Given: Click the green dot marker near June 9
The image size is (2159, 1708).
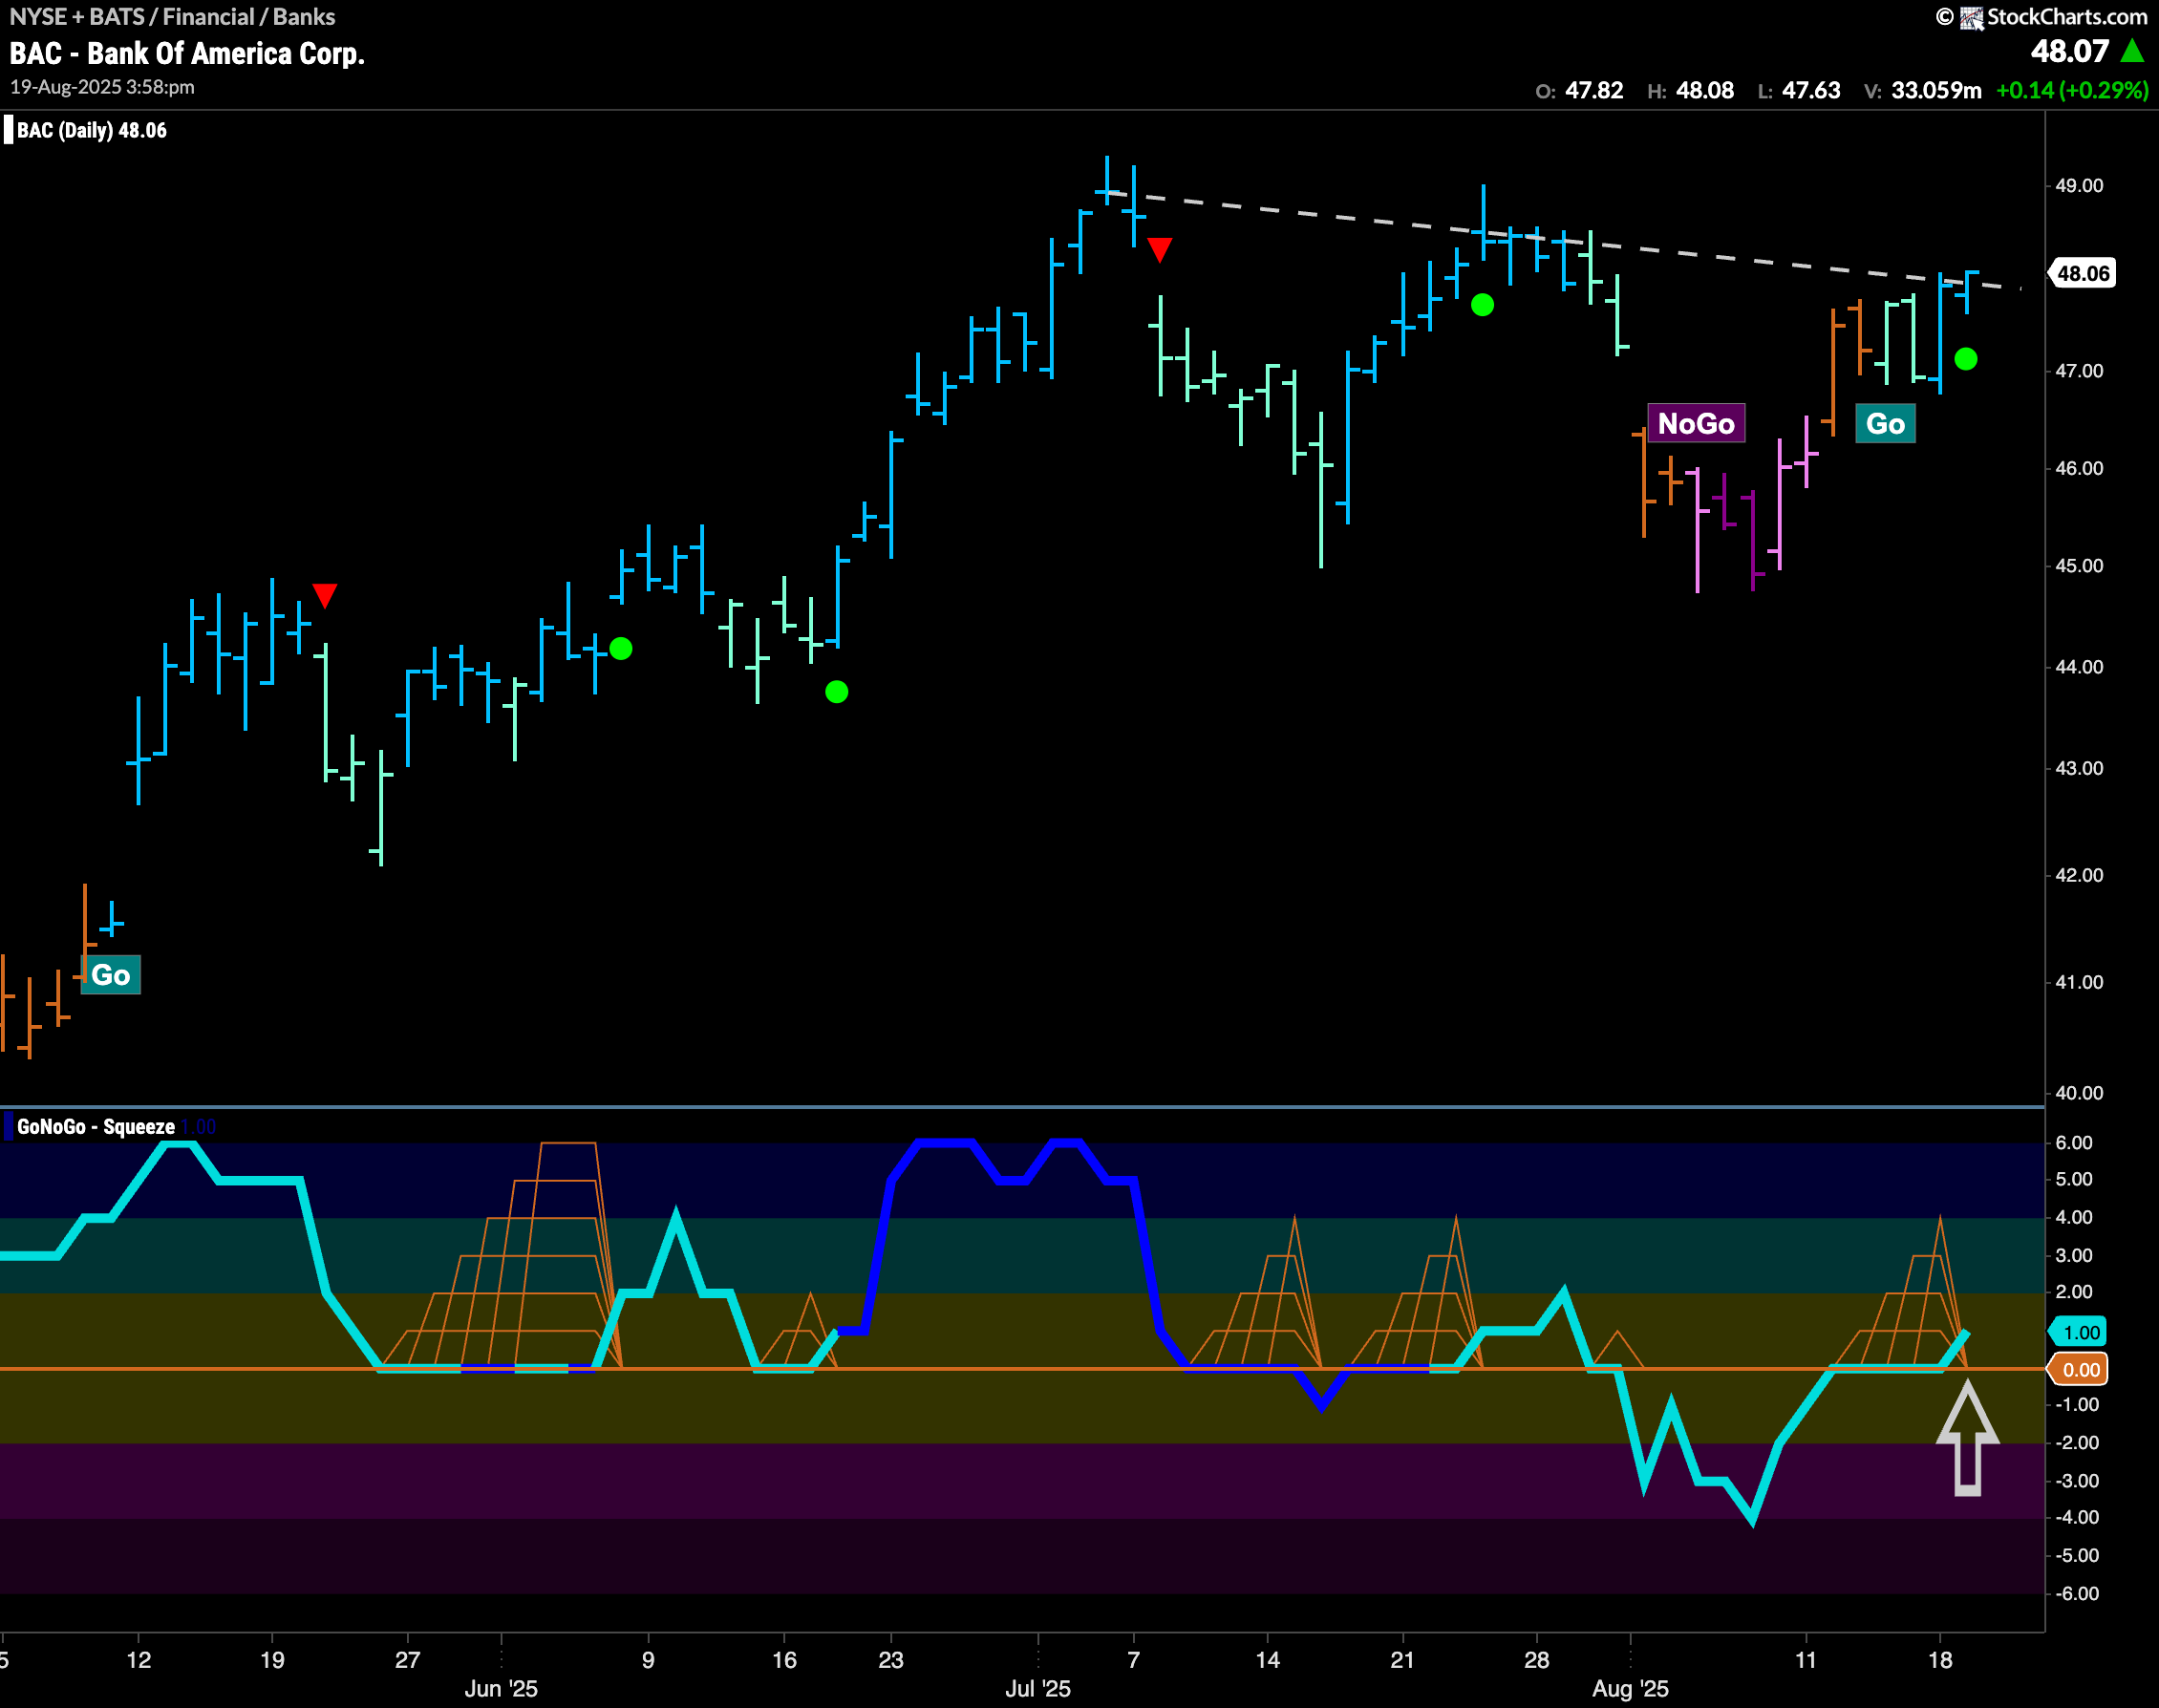Looking at the screenshot, I should 620,649.
